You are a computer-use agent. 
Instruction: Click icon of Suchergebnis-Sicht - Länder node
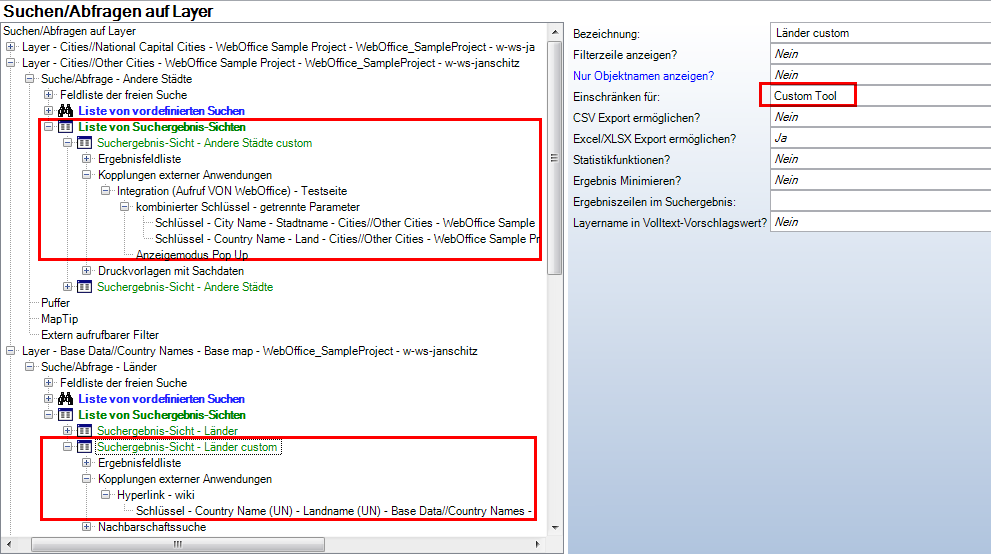(85, 431)
